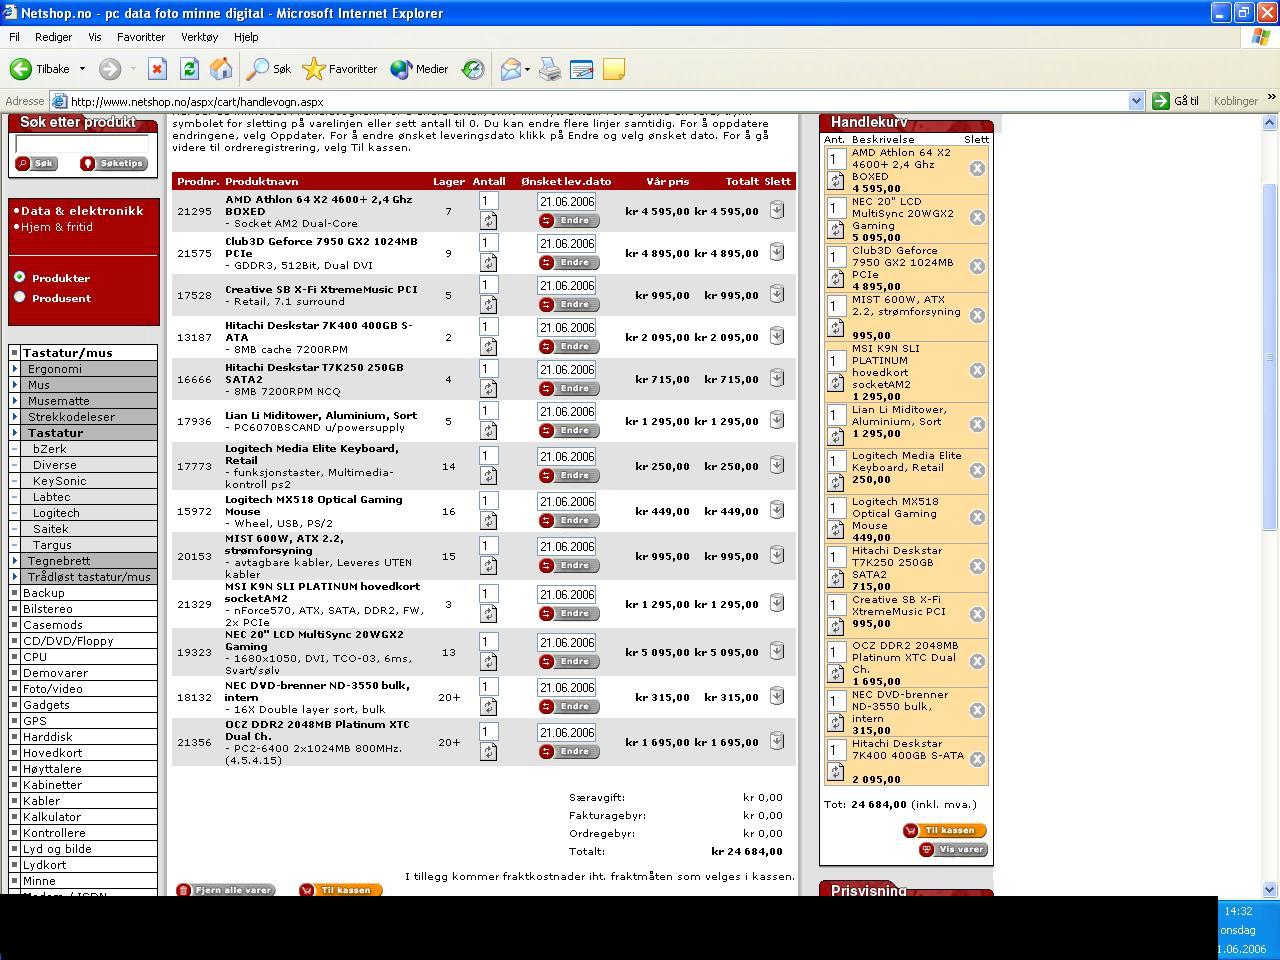Screen dimensions: 1280x960
Task: Click the Edit toolbar icon
Action: [582, 69]
